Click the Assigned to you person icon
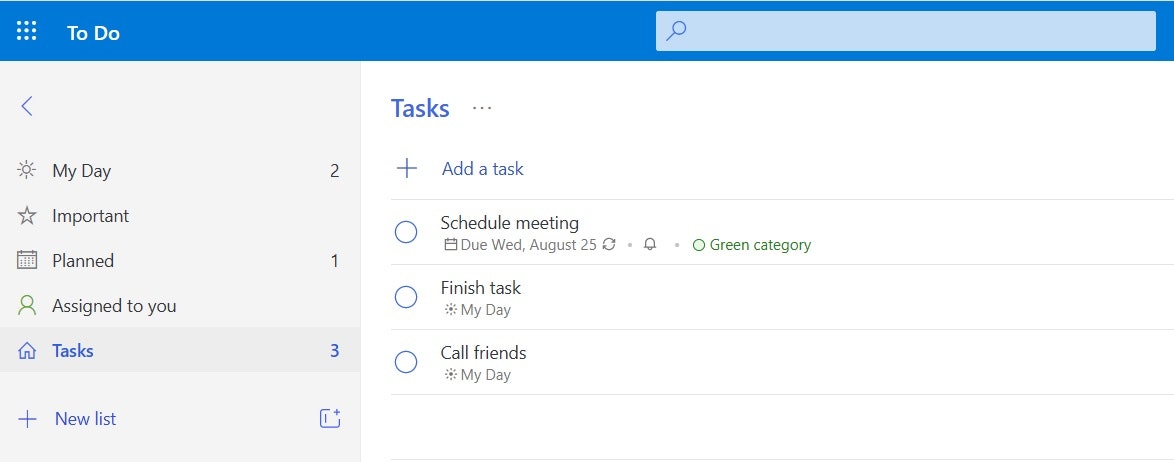 coord(27,305)
